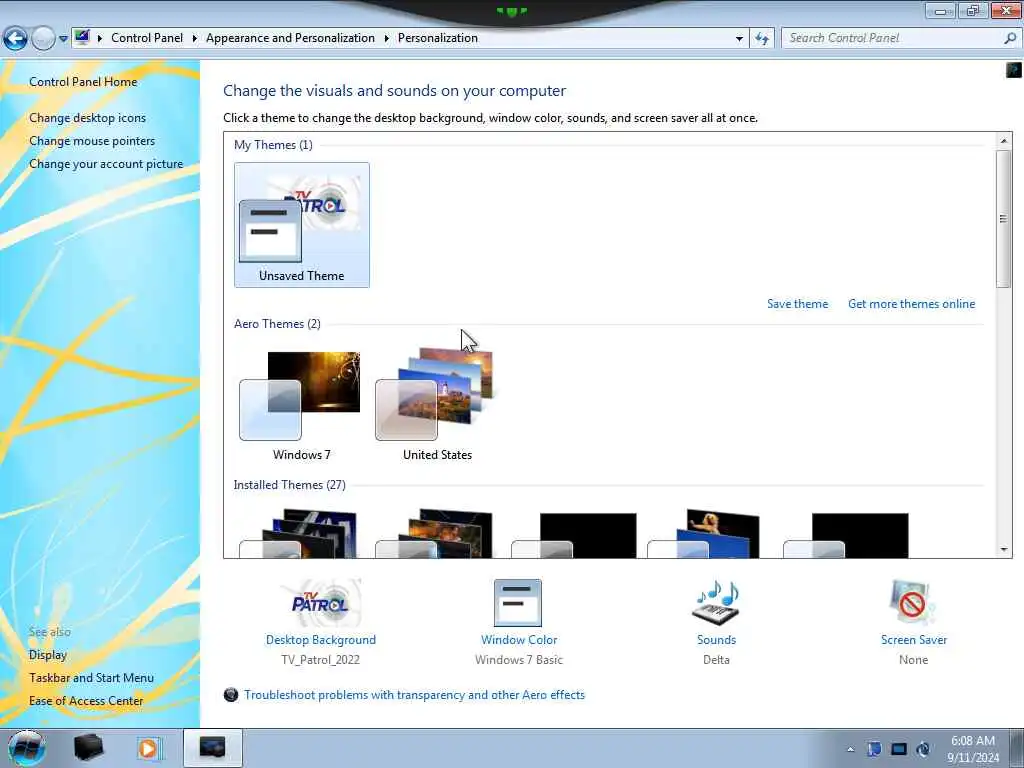Open Change your account picture link
The image size is (1024, 768).
106,164
